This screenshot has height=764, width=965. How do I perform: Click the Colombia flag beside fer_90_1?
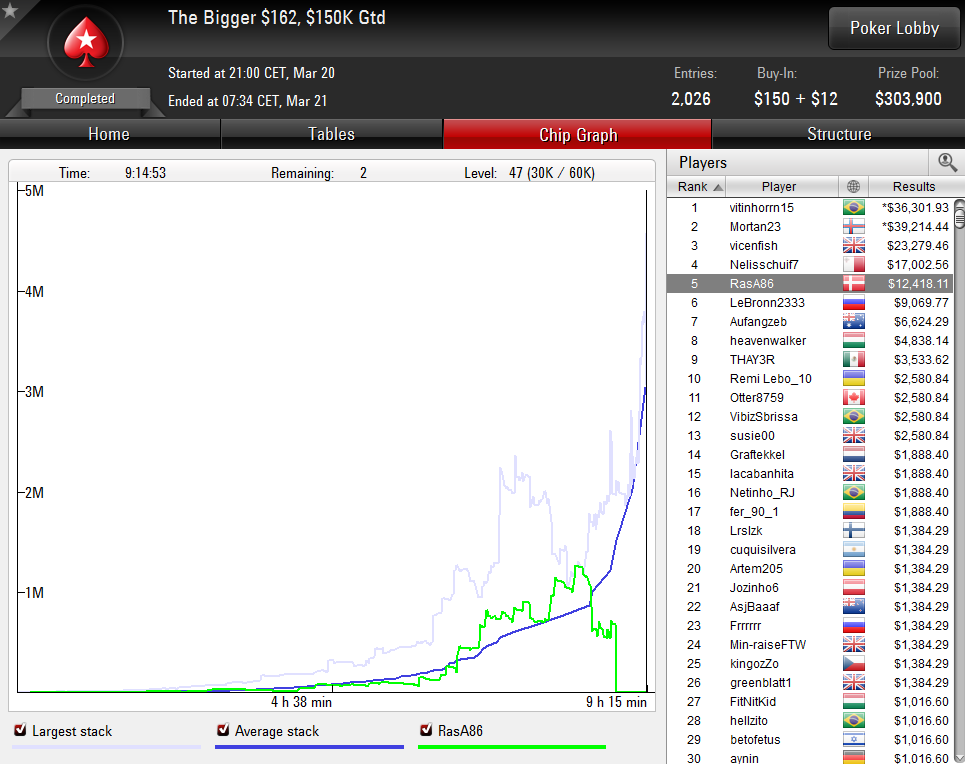(854, 512)
